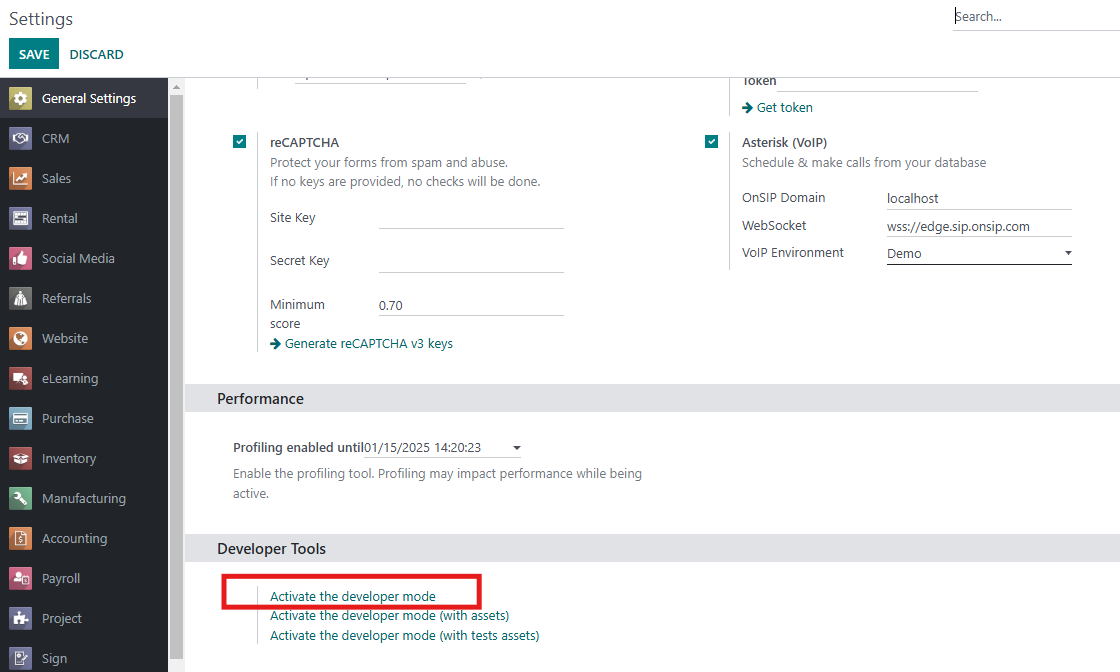
Task: Click the Referrals icon
Action: pyautogui.click(x=21, y=299)
